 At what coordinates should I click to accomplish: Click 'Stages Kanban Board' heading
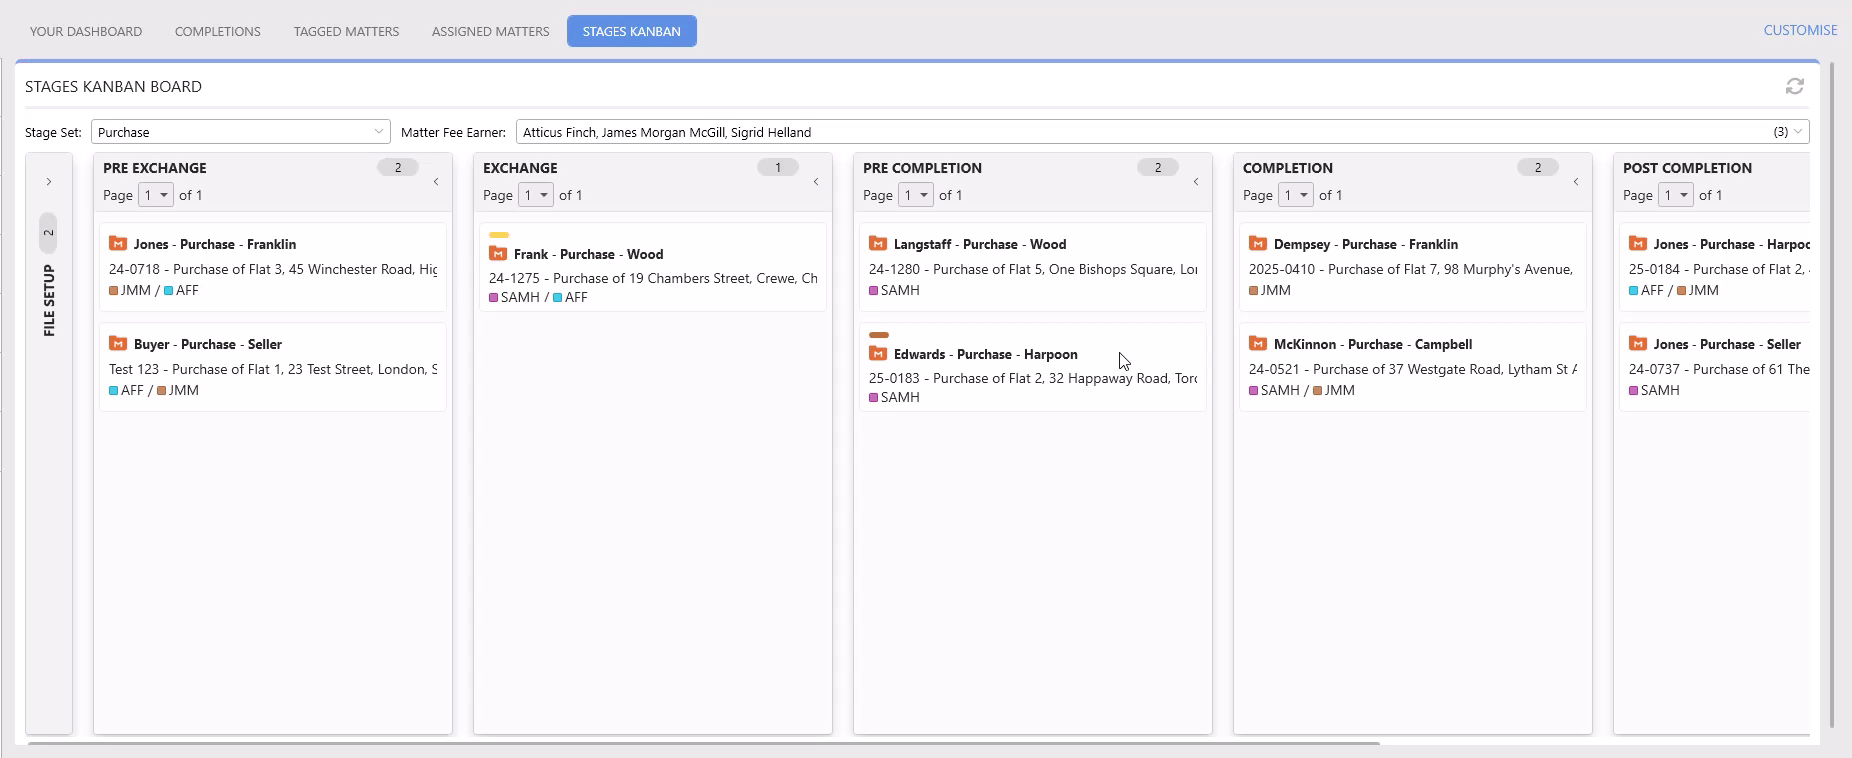(113, 86)
